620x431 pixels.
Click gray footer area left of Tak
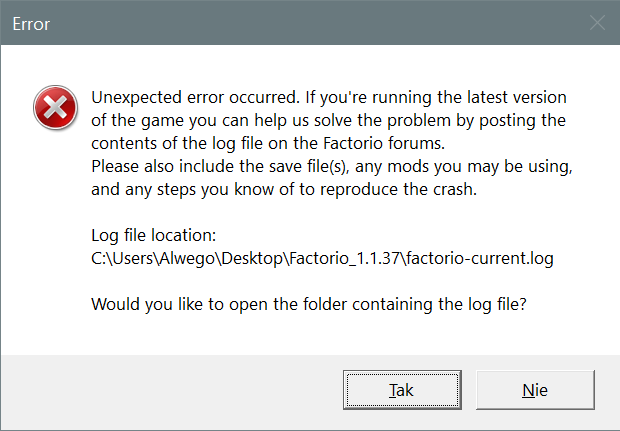(170, 390)
